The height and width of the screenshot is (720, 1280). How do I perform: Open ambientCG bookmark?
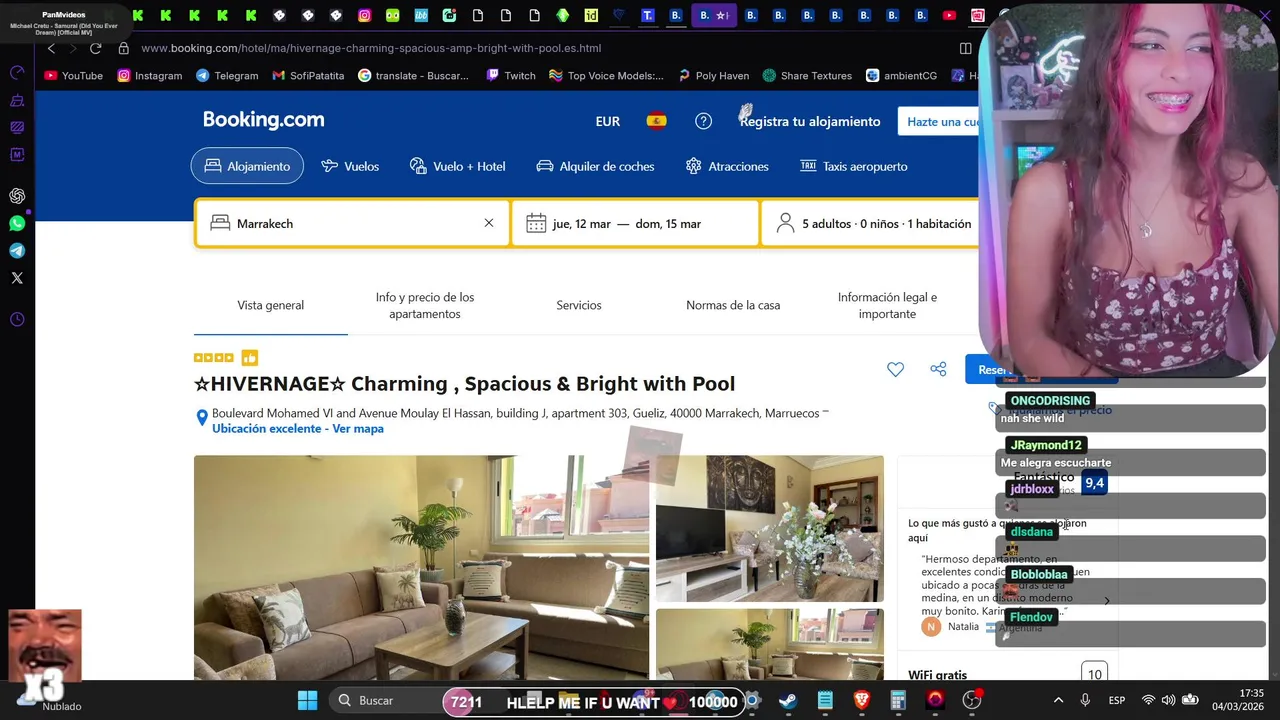point(901,75)
